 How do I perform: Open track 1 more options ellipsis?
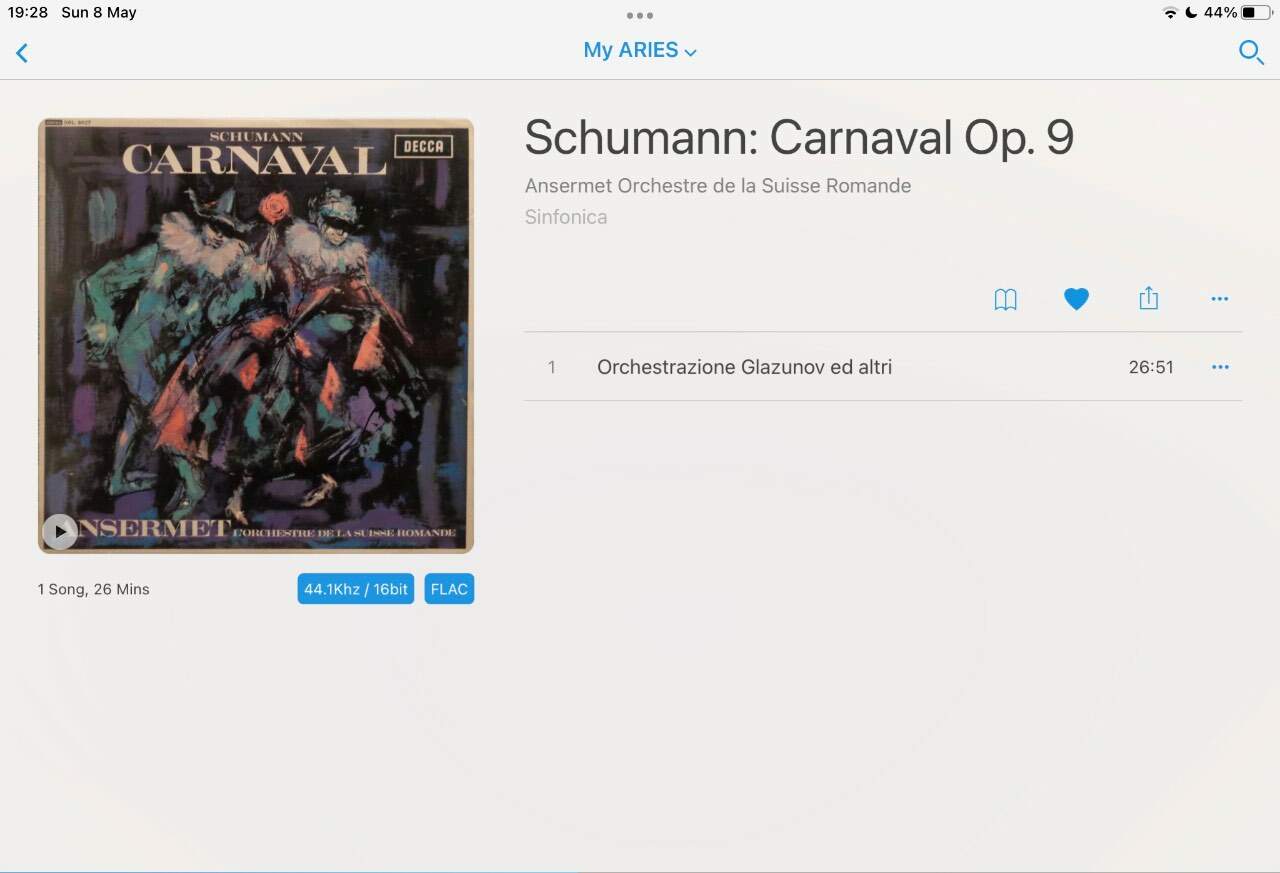click(1220, 367)
